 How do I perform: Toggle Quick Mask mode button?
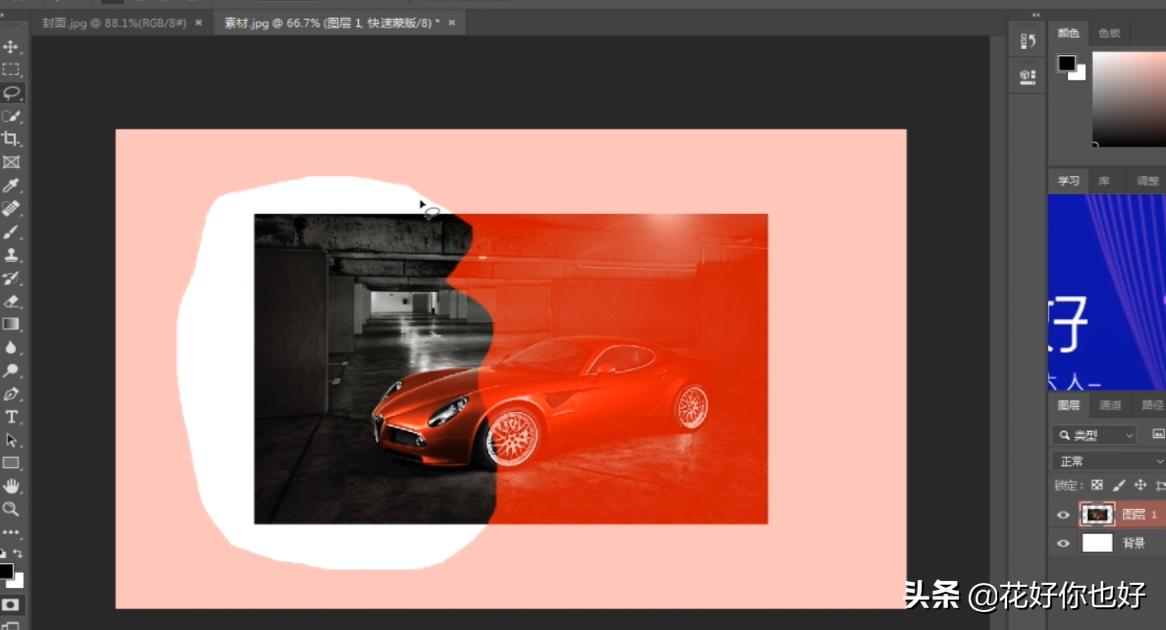coord(10,605)
